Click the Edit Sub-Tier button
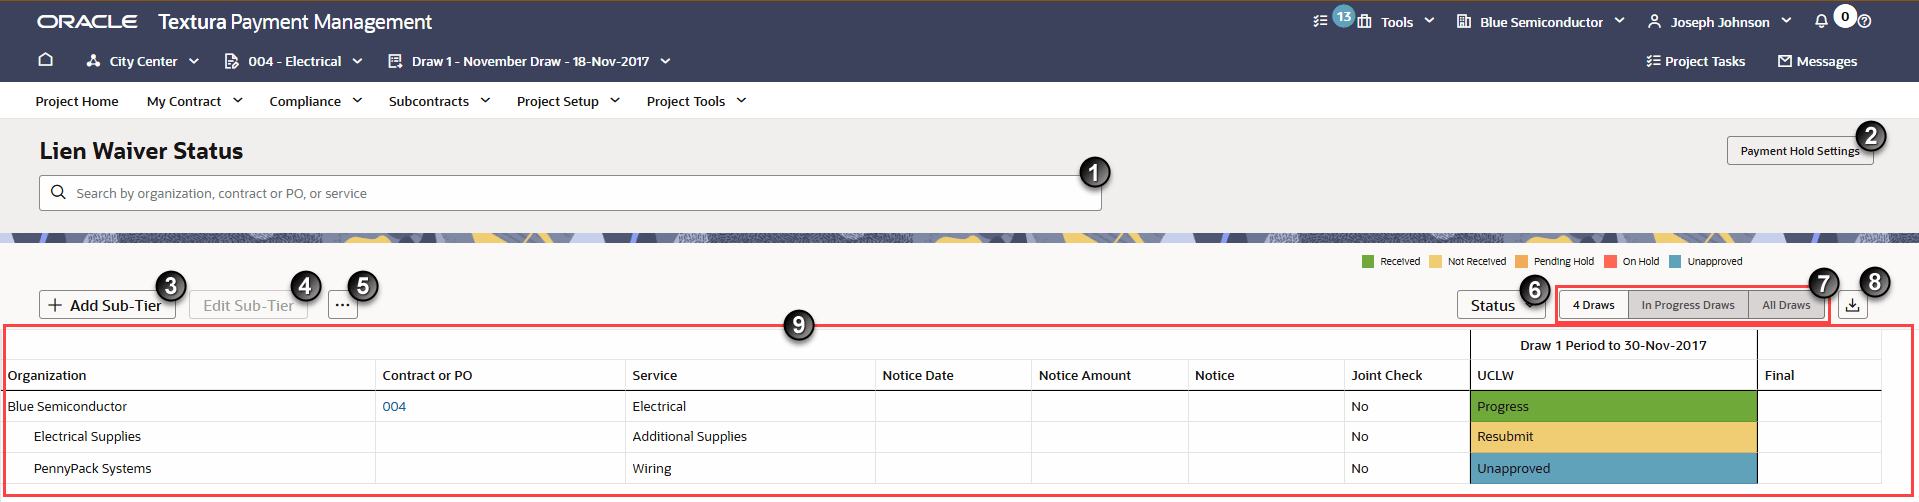Viewport: 1919px width, 502px height. point(248,305)
